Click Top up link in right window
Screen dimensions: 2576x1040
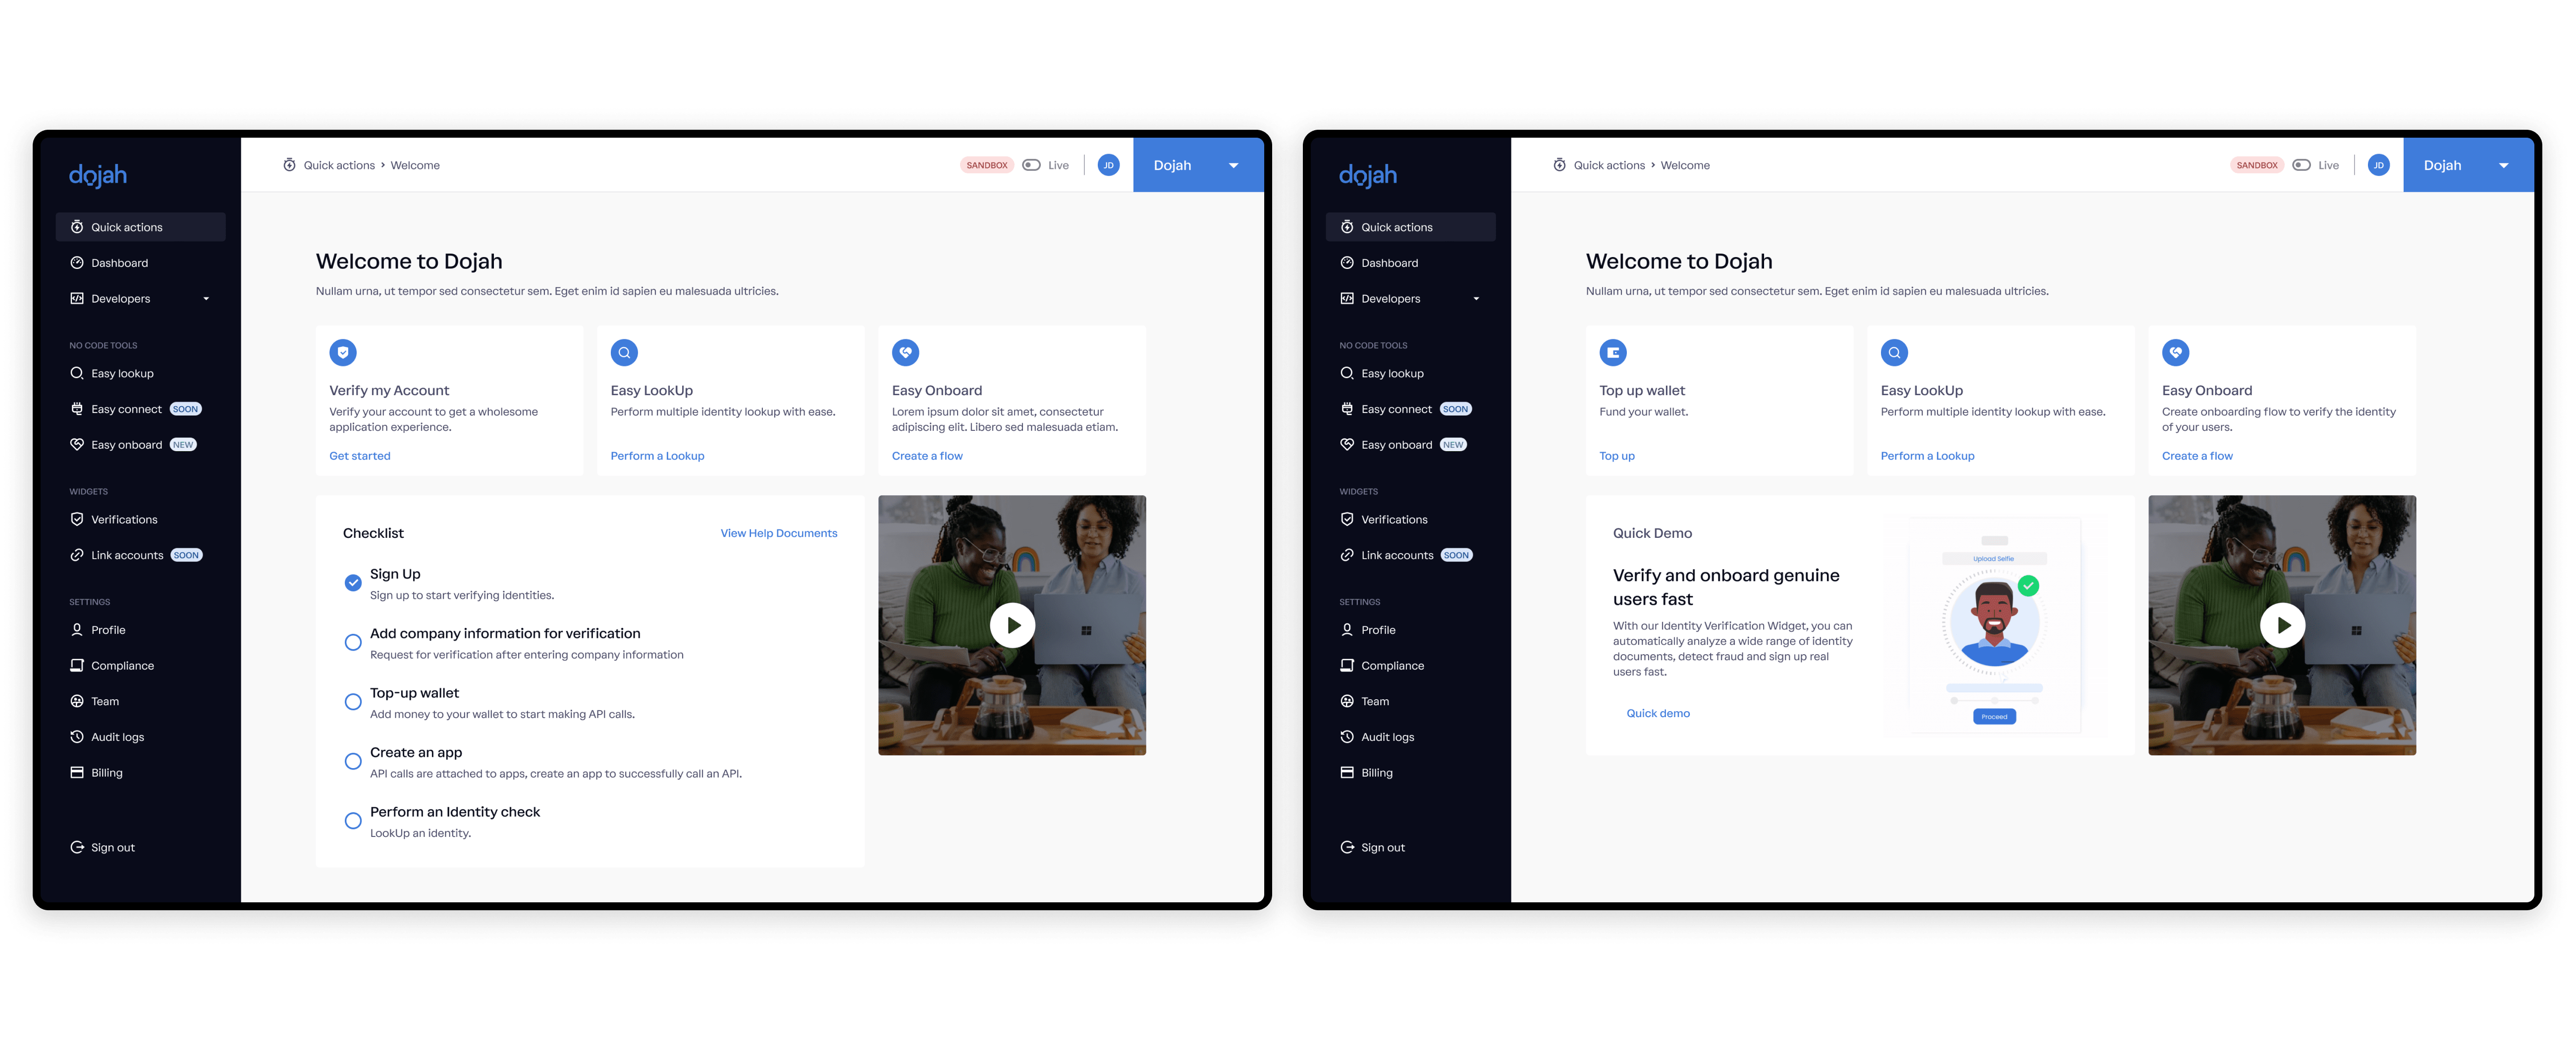coord(1617,456)
